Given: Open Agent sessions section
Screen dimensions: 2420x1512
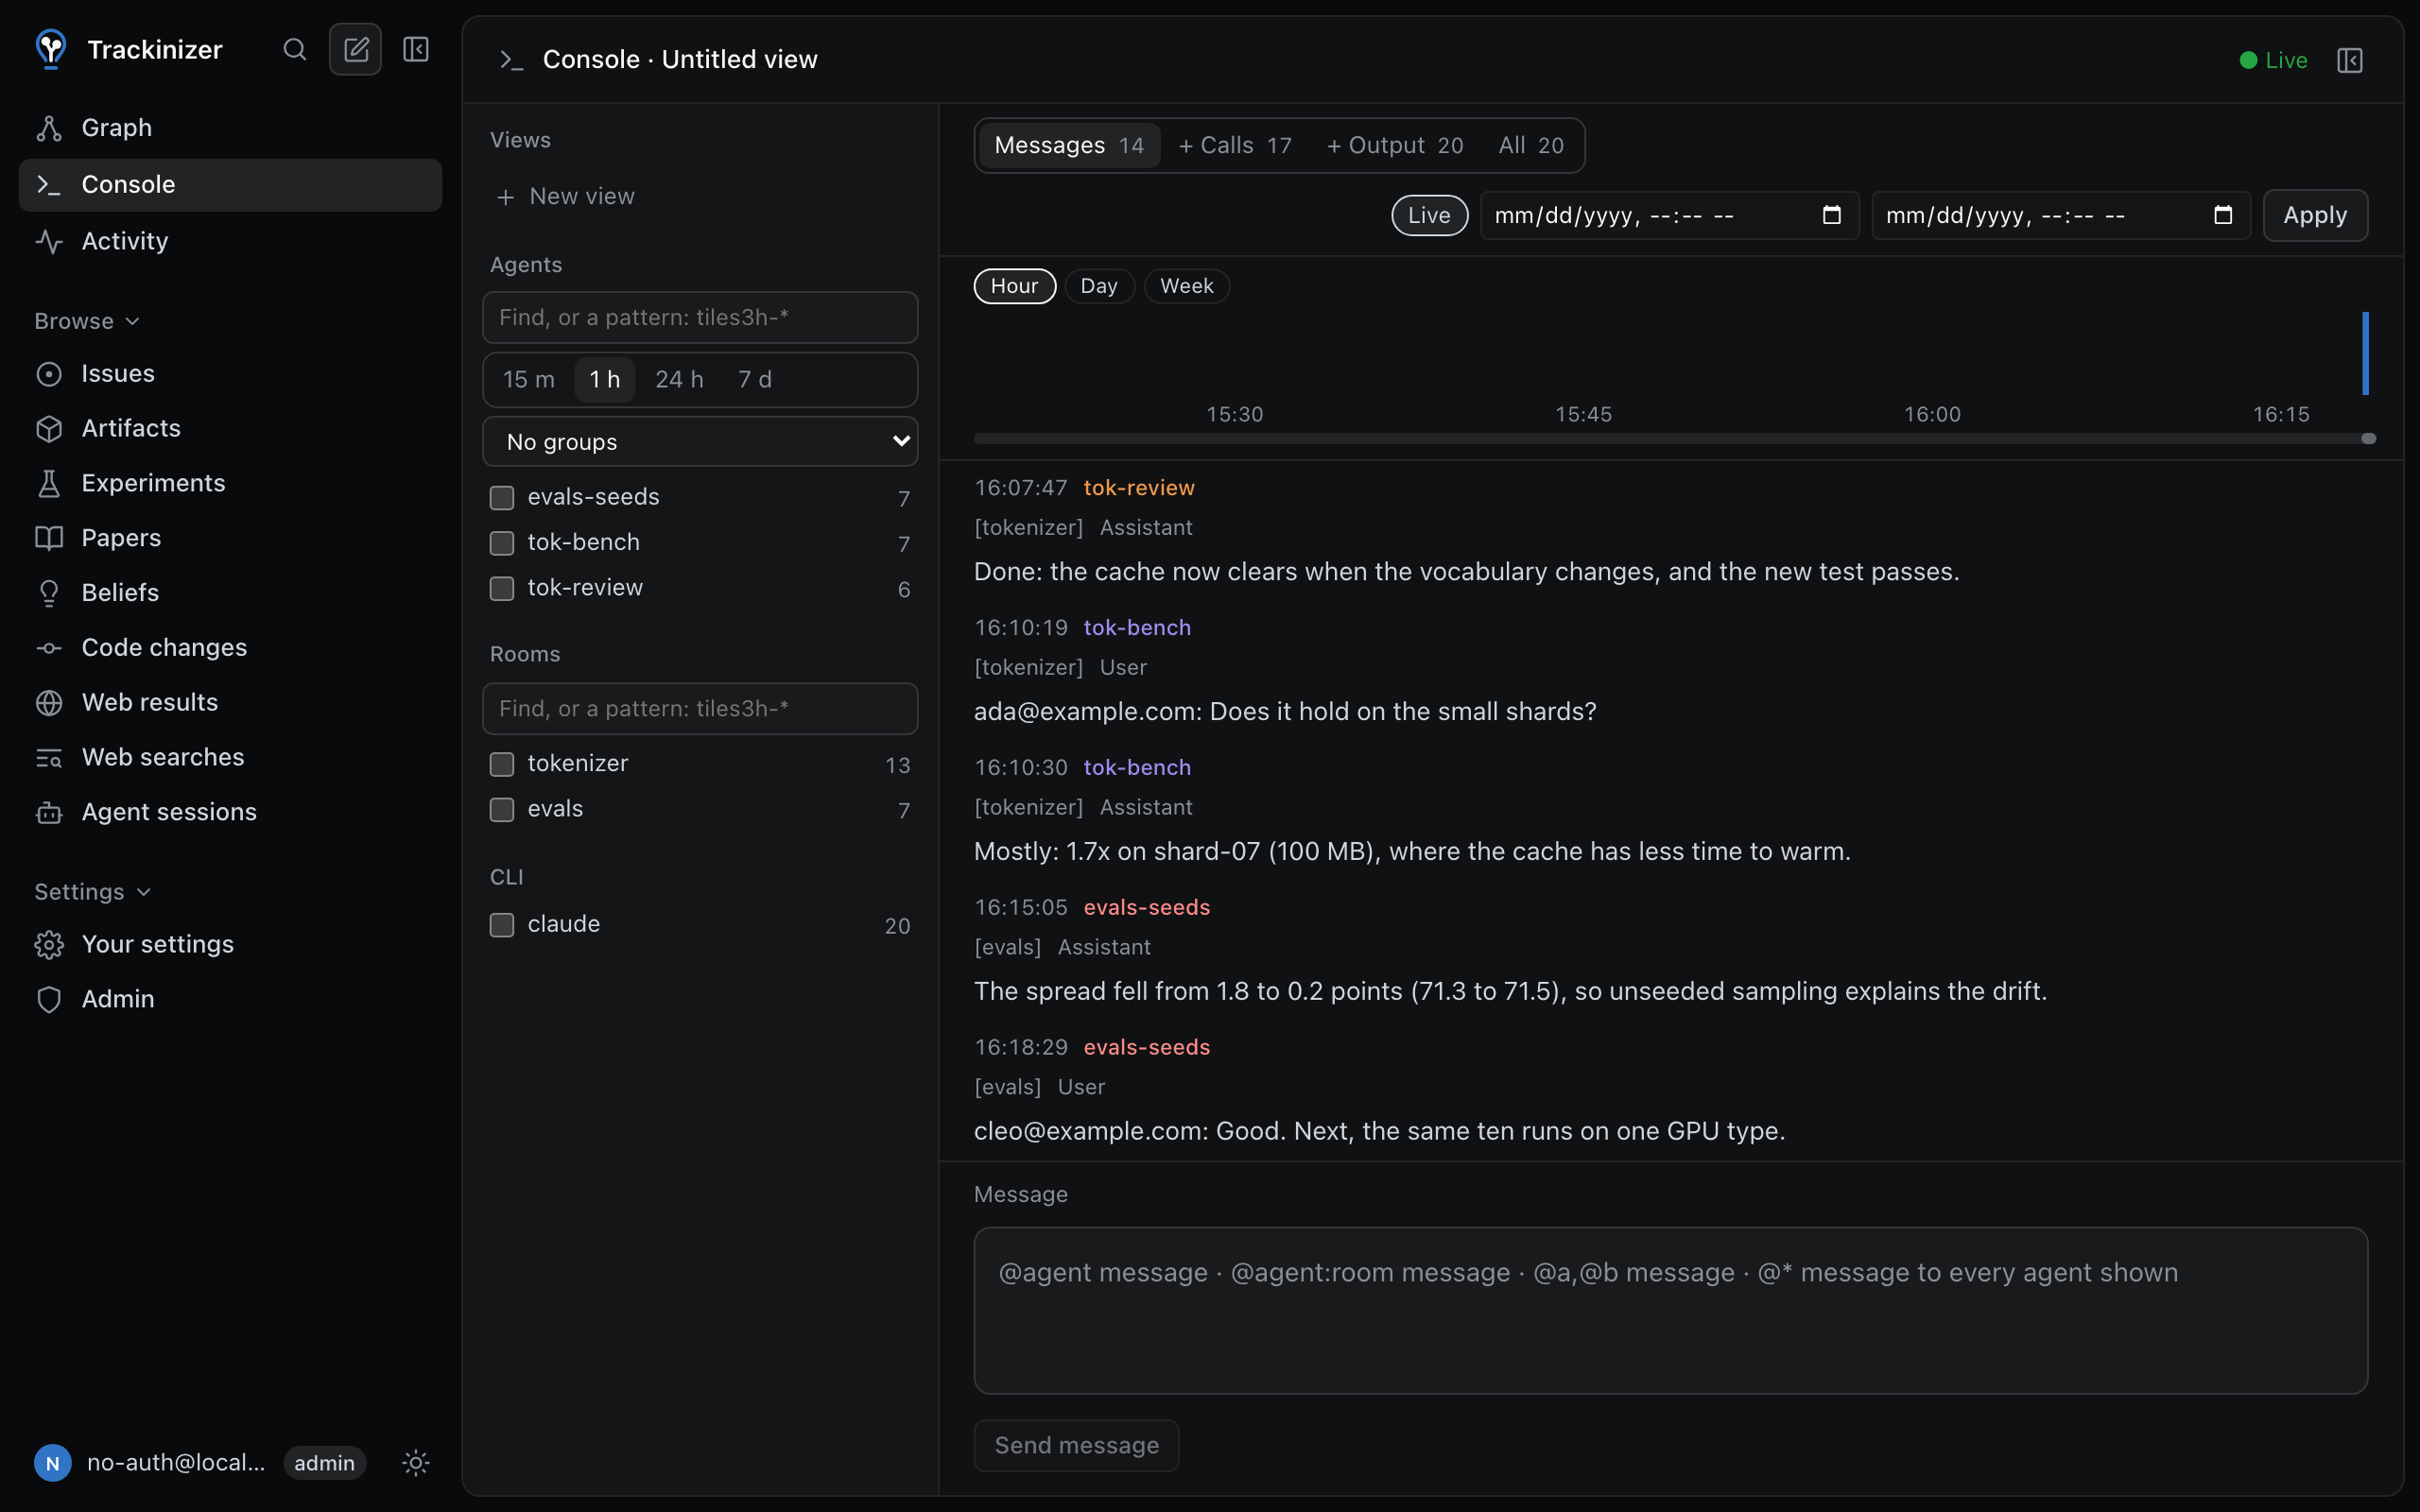Looking at the screenshot, I should 230,812.
